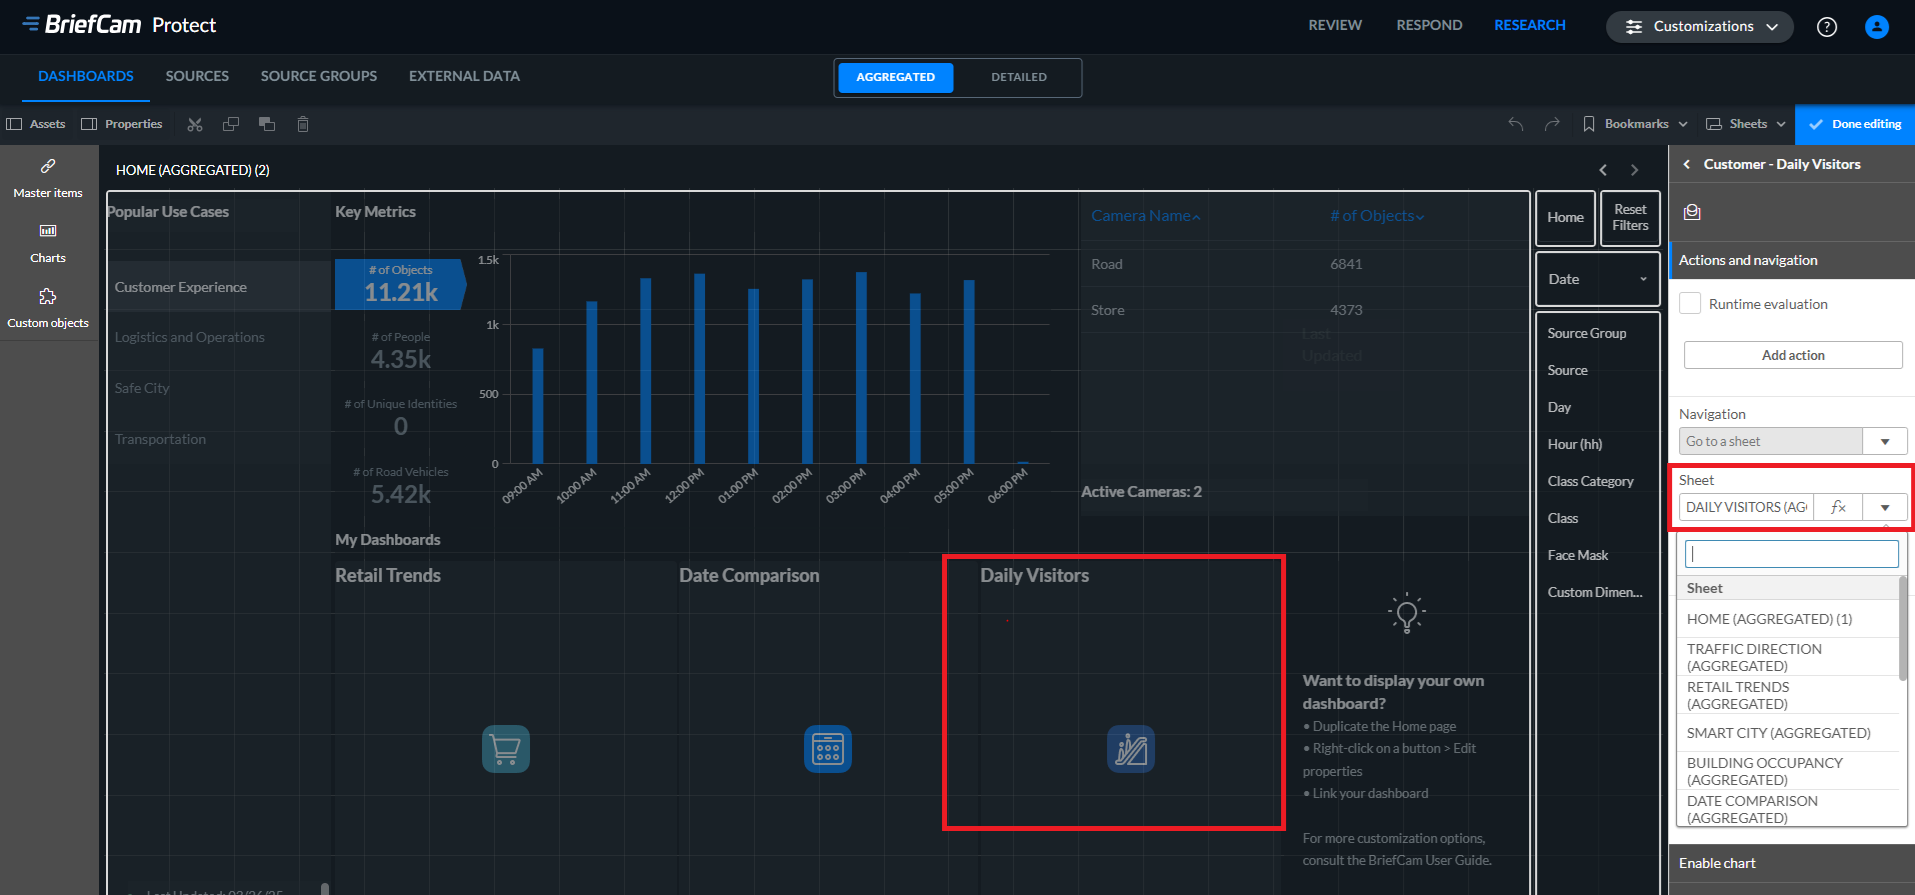Click the sheet search input field
The width and height of the screenshot is (1915, 895).
[x=1792, y=554]
